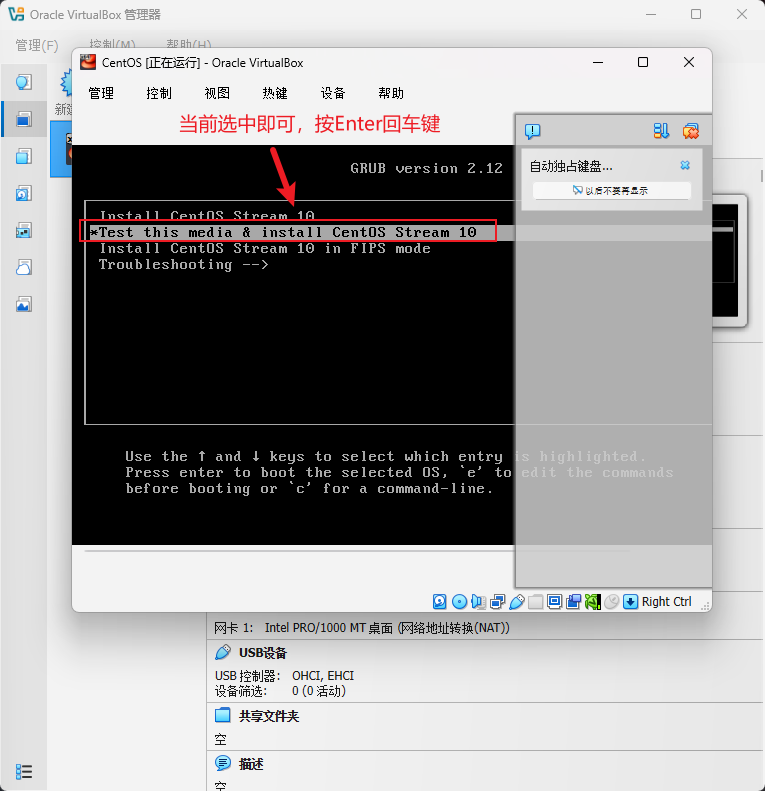The image size is (765, 791).
Task: Click the recording status icon
Action: pyautogui.click(x=574, y=601)
